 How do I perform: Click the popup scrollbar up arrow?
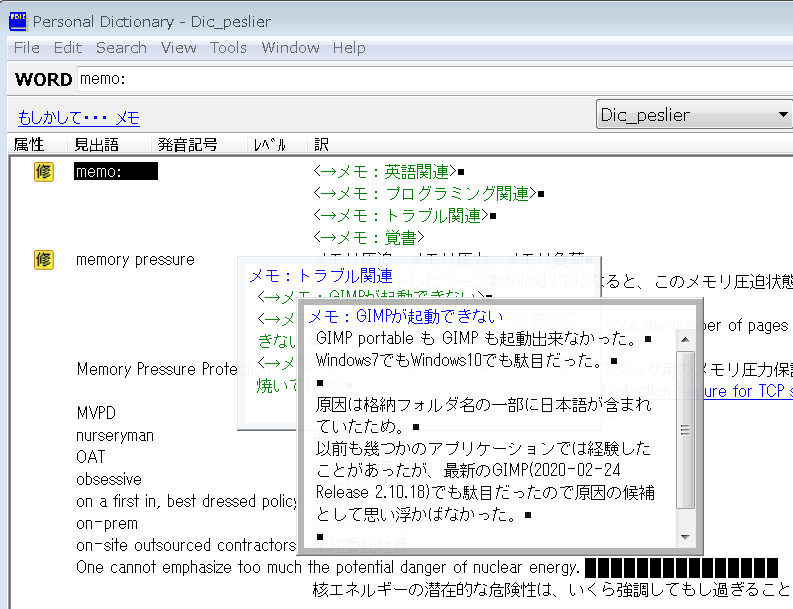tap(685, 339)
